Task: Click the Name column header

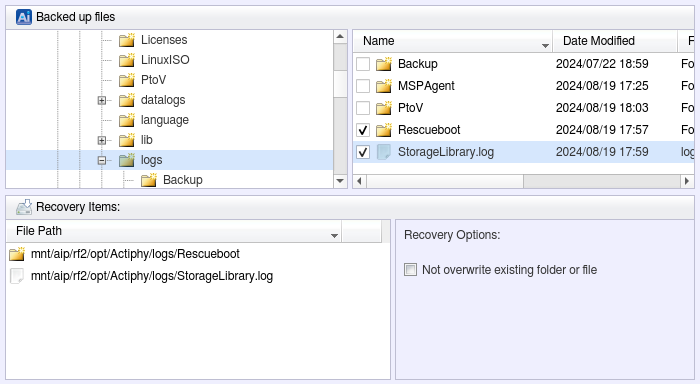Action: (x=453, y=41)
